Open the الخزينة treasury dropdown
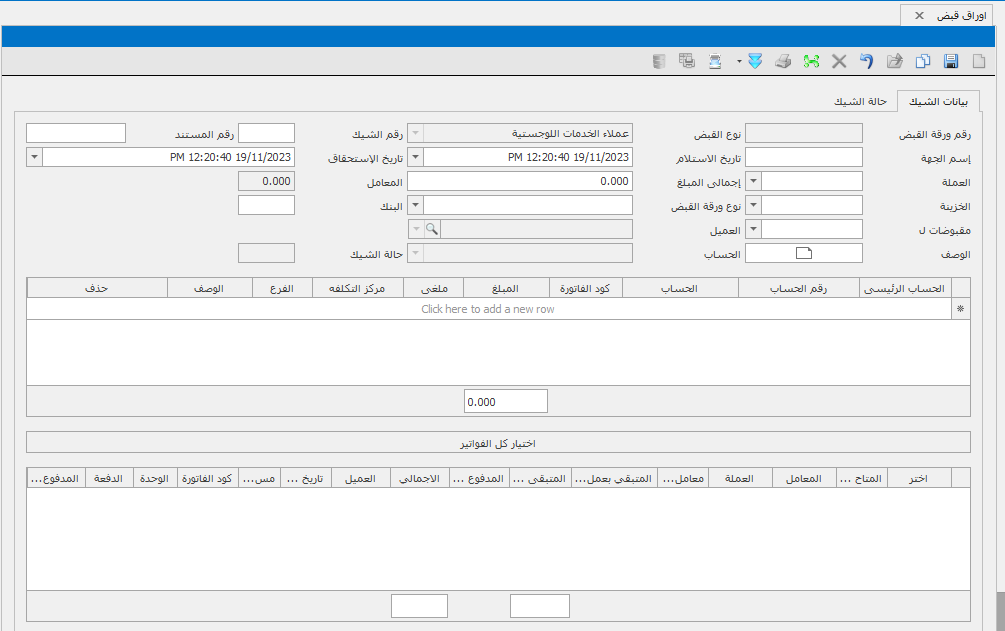The height and width of the screenshot is (631, 1005). tap(755, 205)
